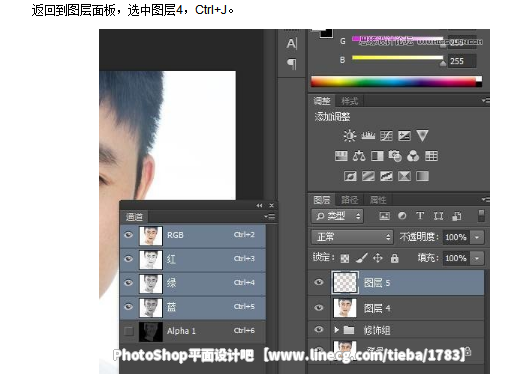The height and width of the screenshot is (374, 521).
Task: Select the Alpha 1 channel thumbnail
Action: point(151,332)
